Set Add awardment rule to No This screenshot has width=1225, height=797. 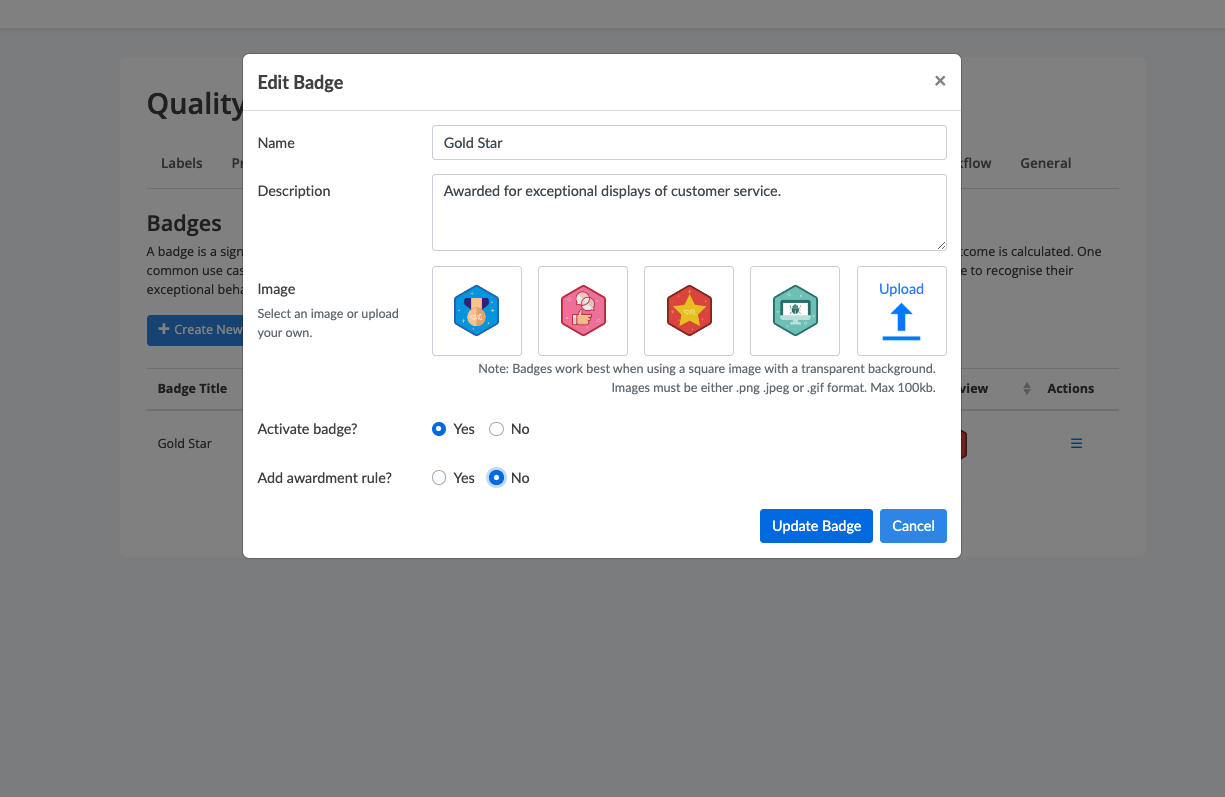(496, 478)
